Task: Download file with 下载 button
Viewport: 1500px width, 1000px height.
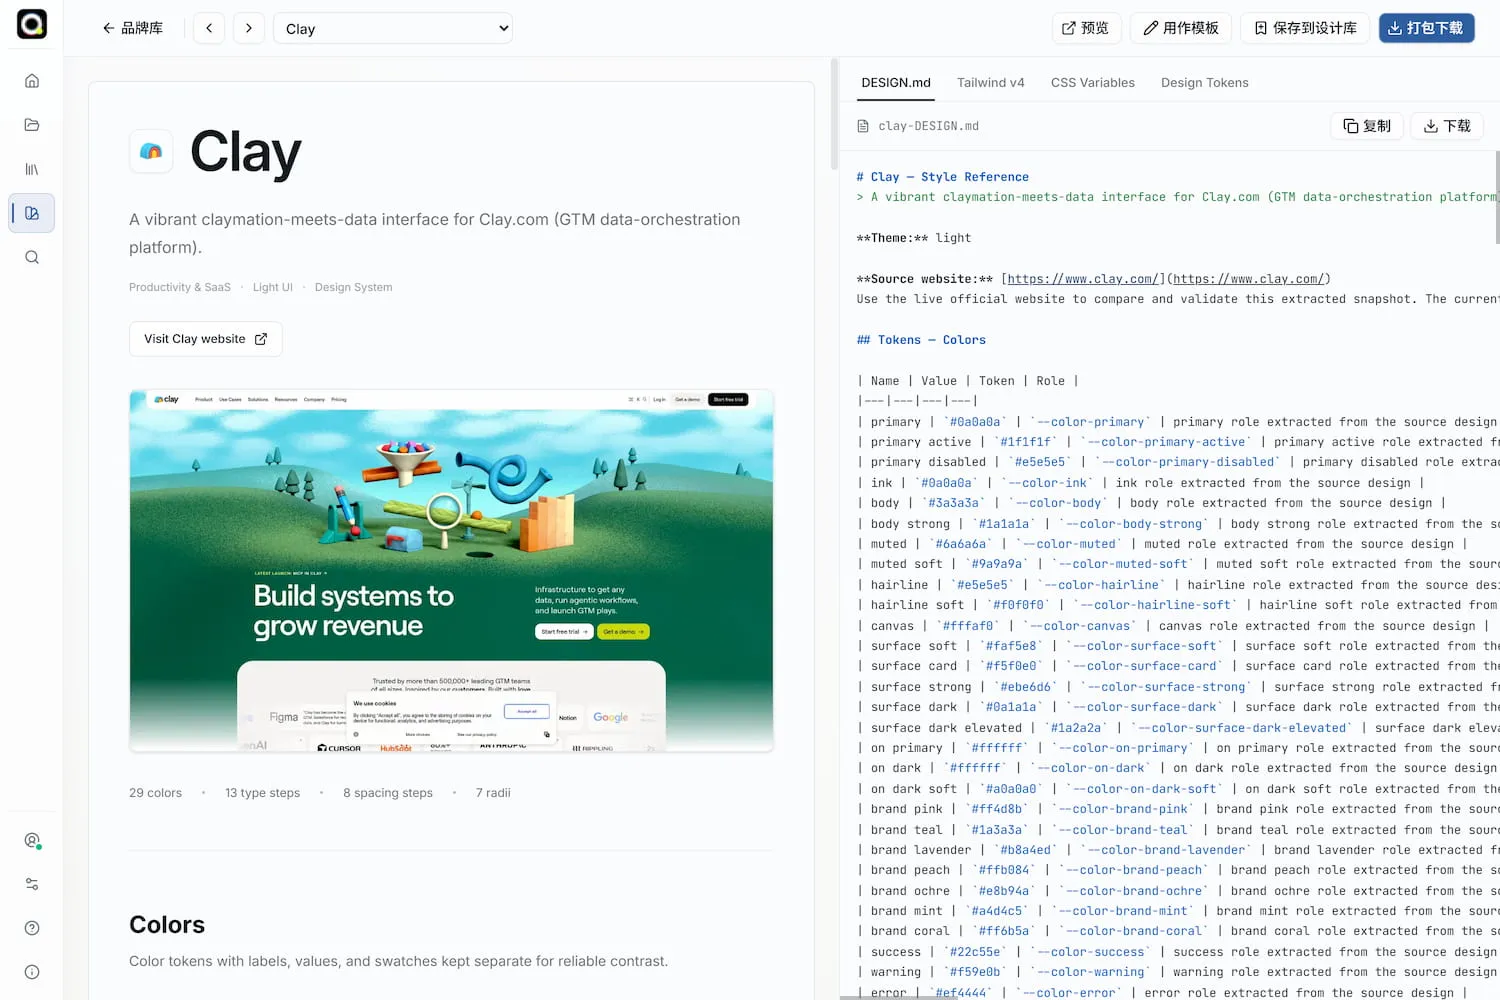Action: [1447, 126]
